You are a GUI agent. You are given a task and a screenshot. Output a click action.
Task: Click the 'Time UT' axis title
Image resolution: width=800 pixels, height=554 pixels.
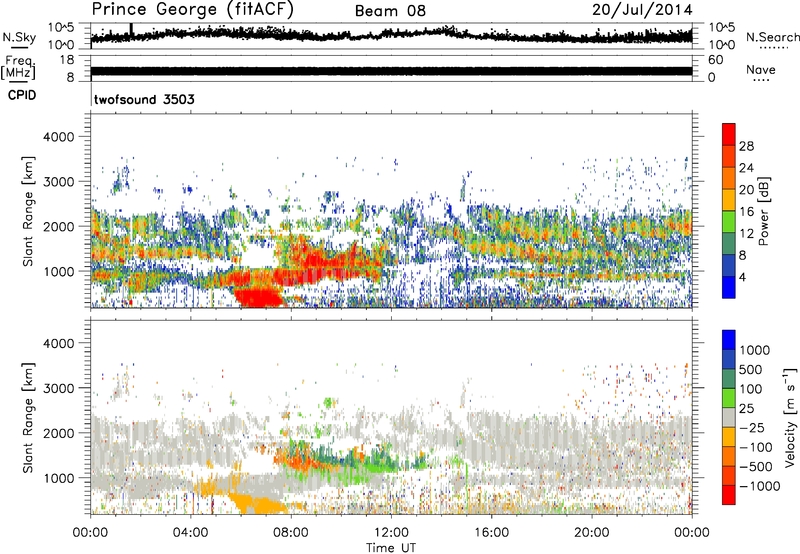(391, 548)
